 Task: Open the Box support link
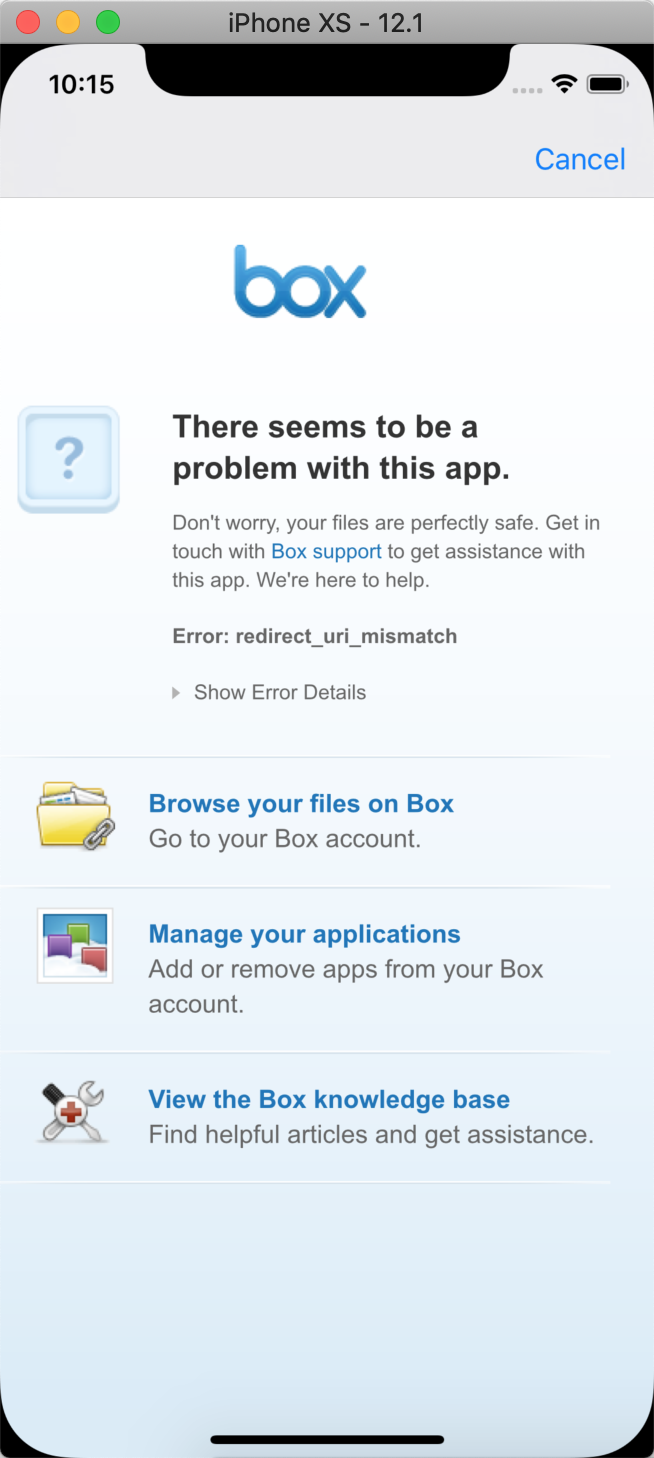coord(325,551)
